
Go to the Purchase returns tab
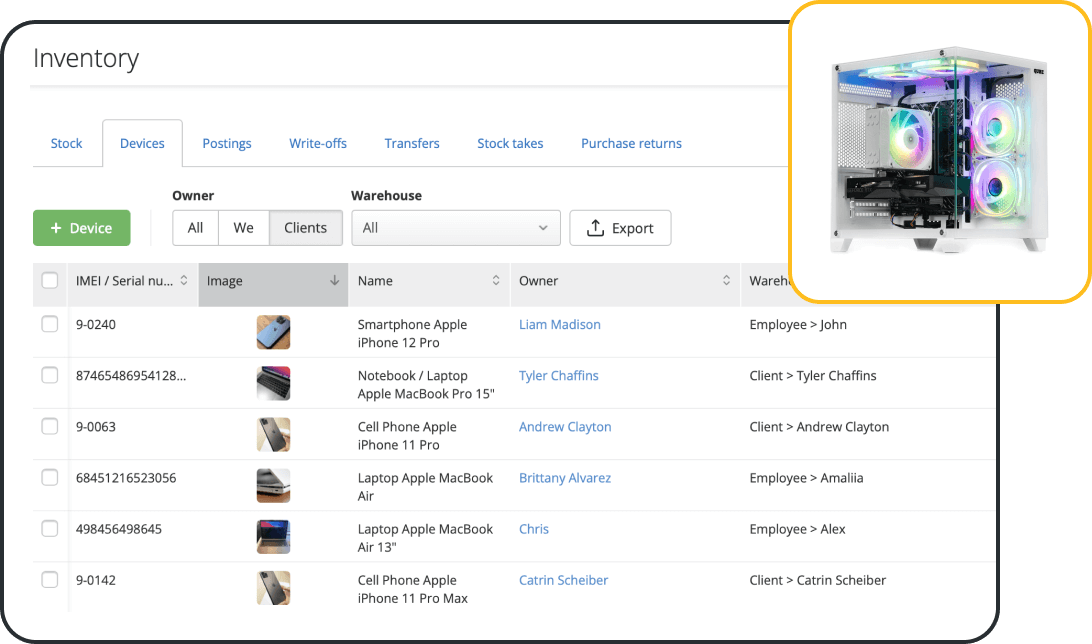(x=631, y=143)
